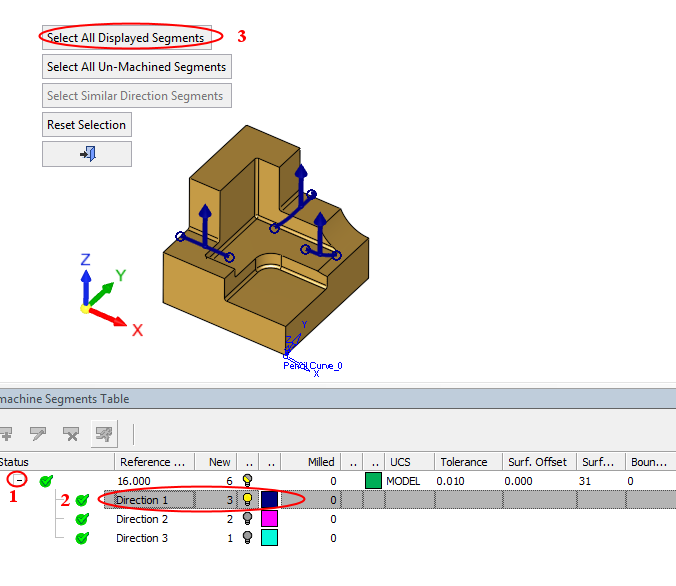Click the green checkmark status of Direction 3
Viewport: 676px width, 586px height.
tap(83, 538)
